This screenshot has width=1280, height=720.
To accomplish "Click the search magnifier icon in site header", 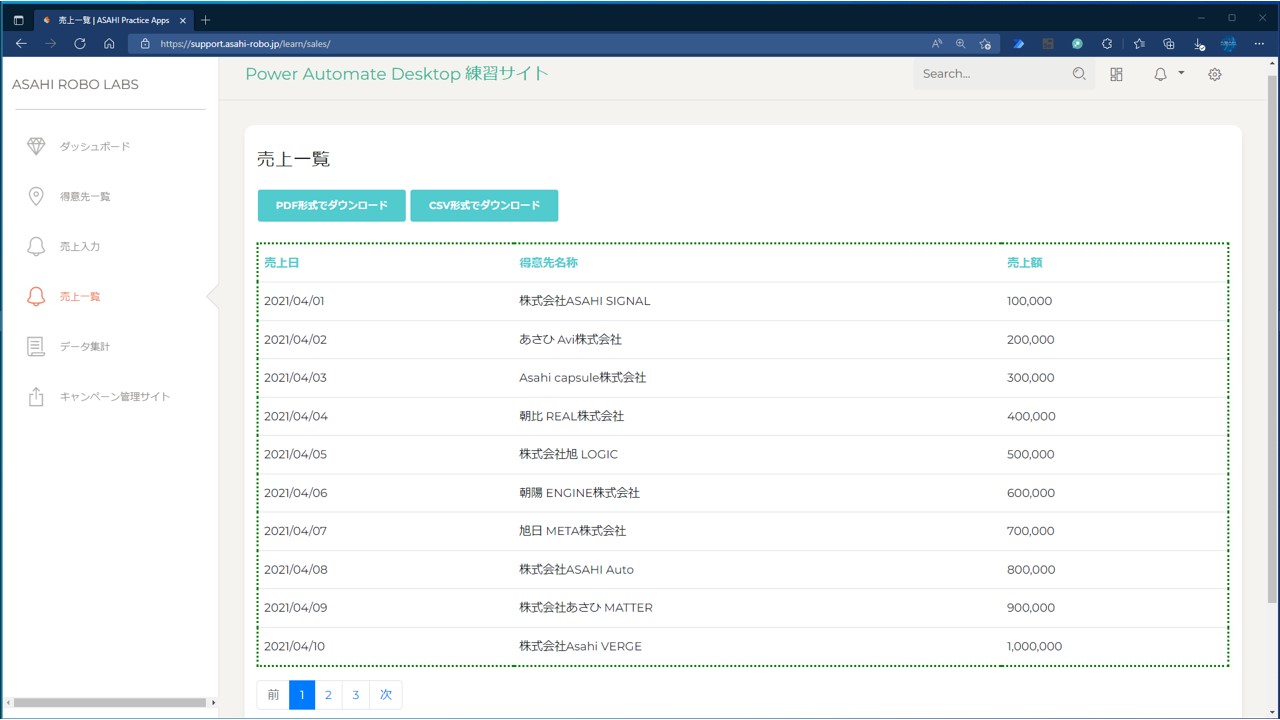I will 1079,74.
